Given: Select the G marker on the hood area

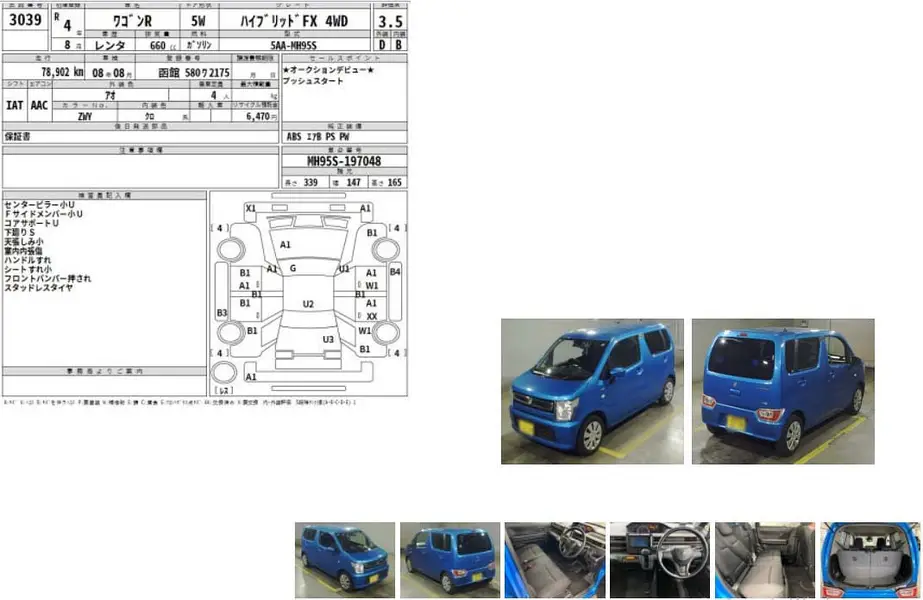Looking at the screenshot, I should pyautogui.click(x=293, y=268).
